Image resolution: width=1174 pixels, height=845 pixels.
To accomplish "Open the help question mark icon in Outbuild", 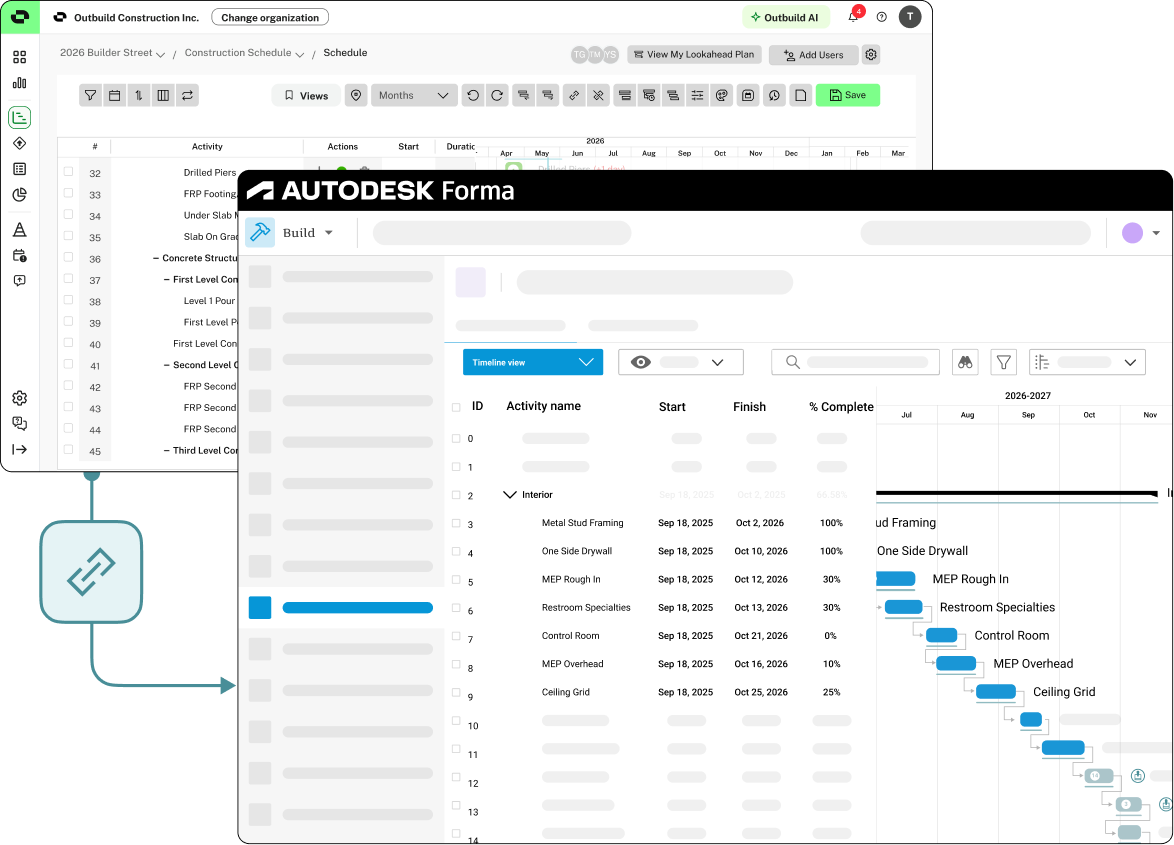I will [882, 17].
